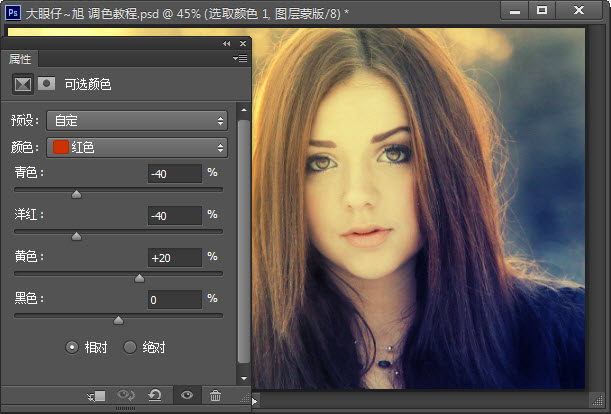Click the 黄色 (Yellow) slider handle
Image resolution: width=611 pixels, height=414 pixels.
[139, 278]
